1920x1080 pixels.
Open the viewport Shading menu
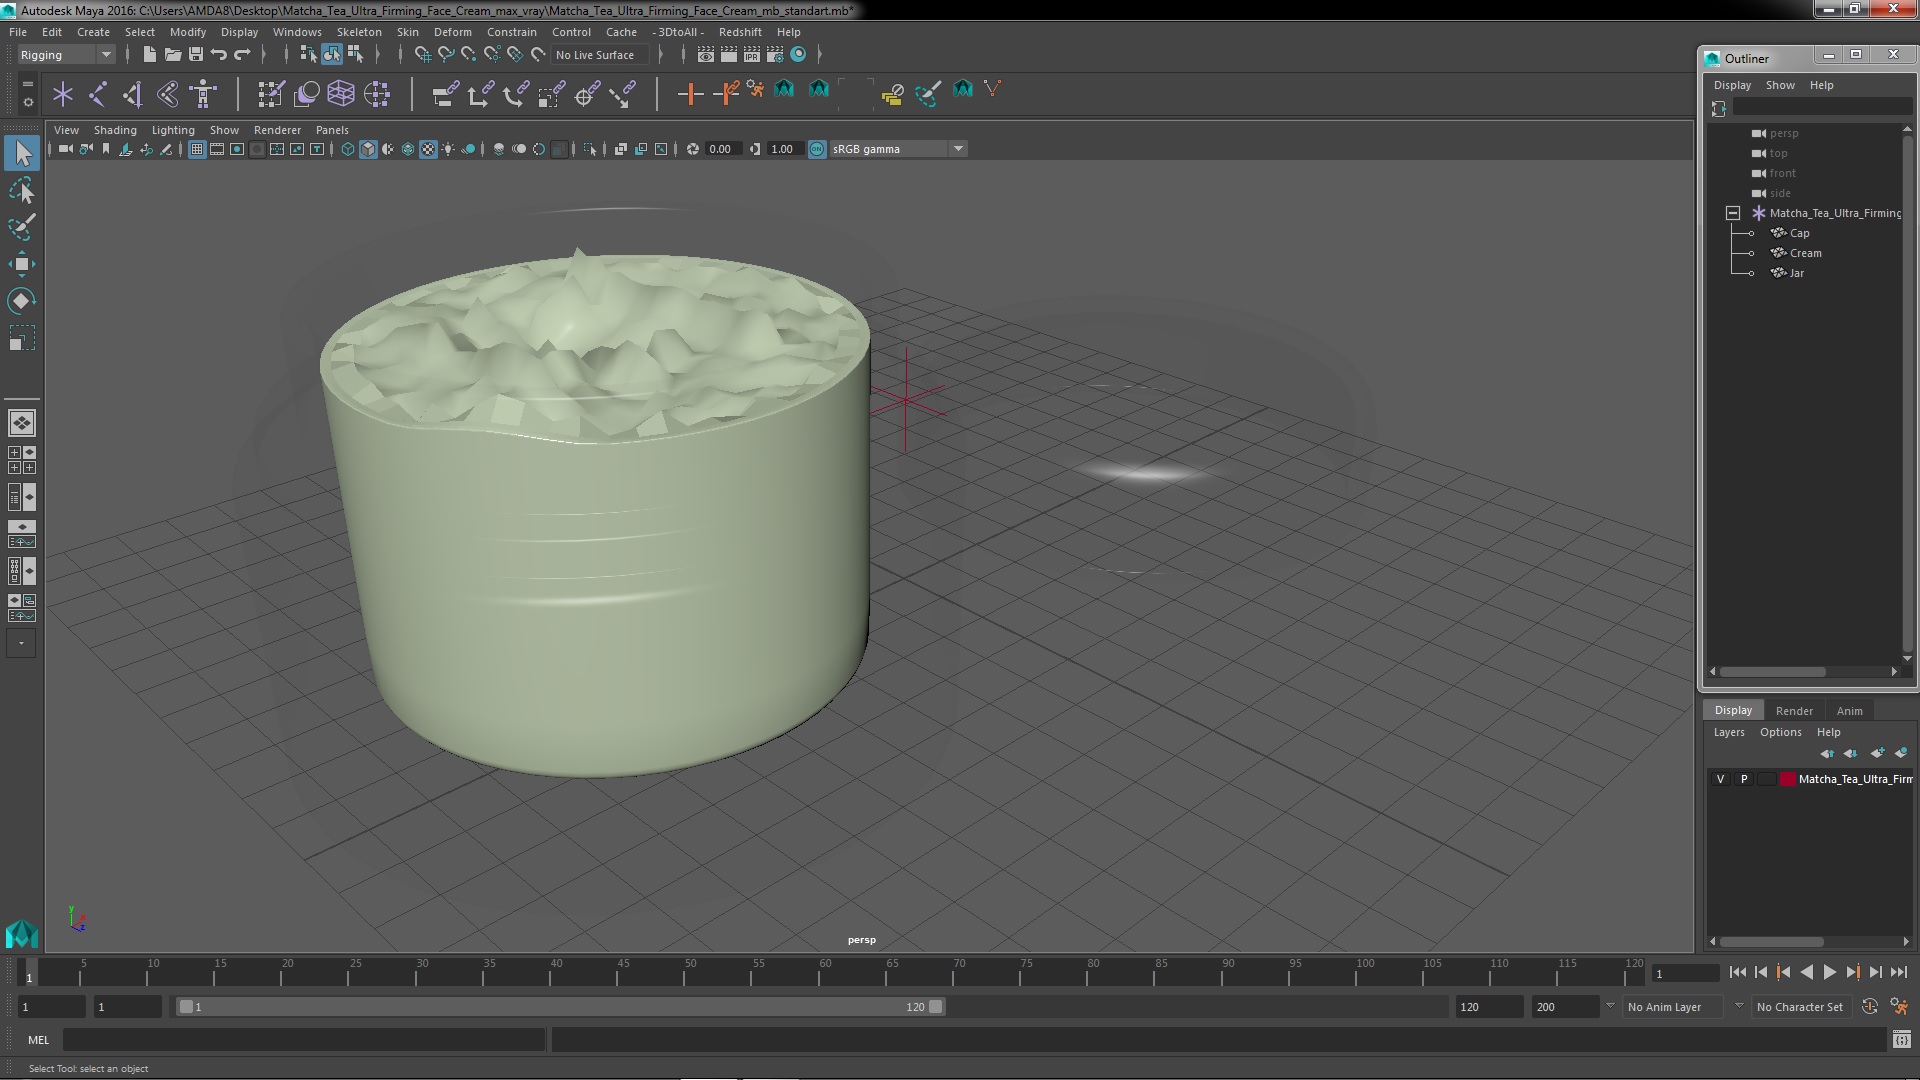[115, 130]
